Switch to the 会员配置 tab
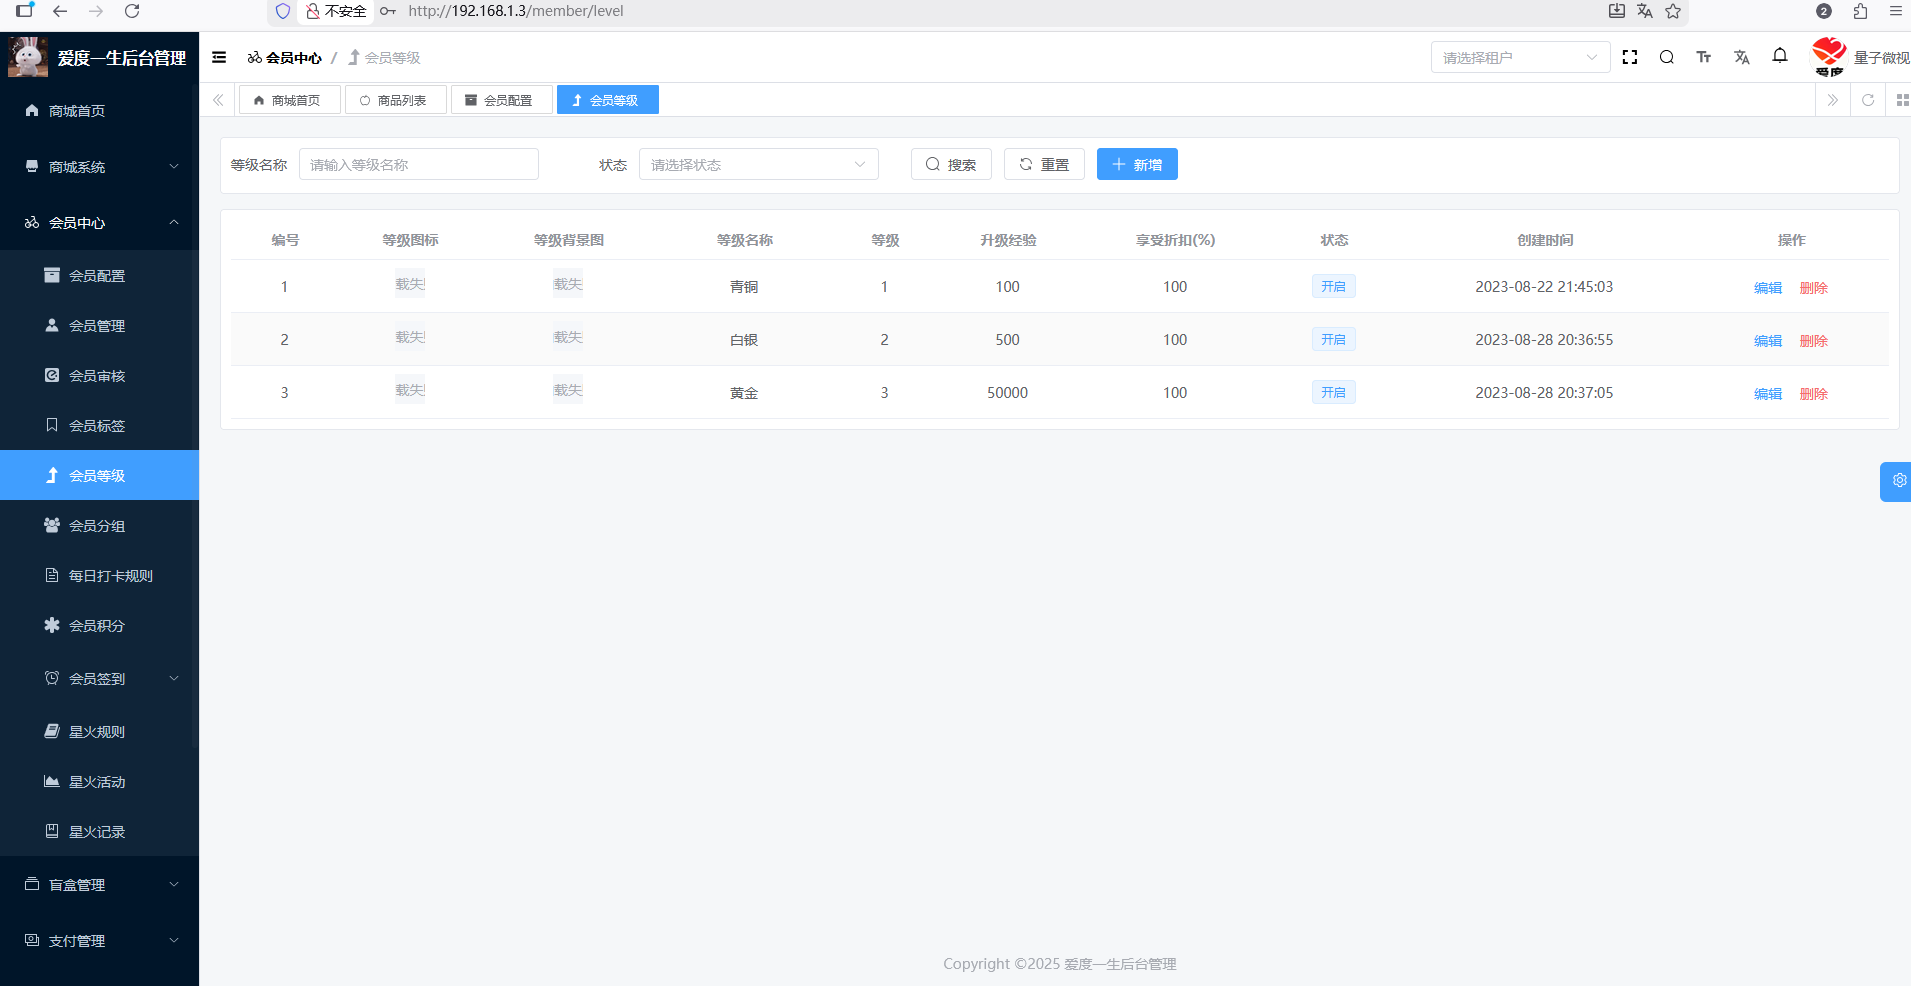This screenshot has width=1911, height=986. [x=501, y=100]
